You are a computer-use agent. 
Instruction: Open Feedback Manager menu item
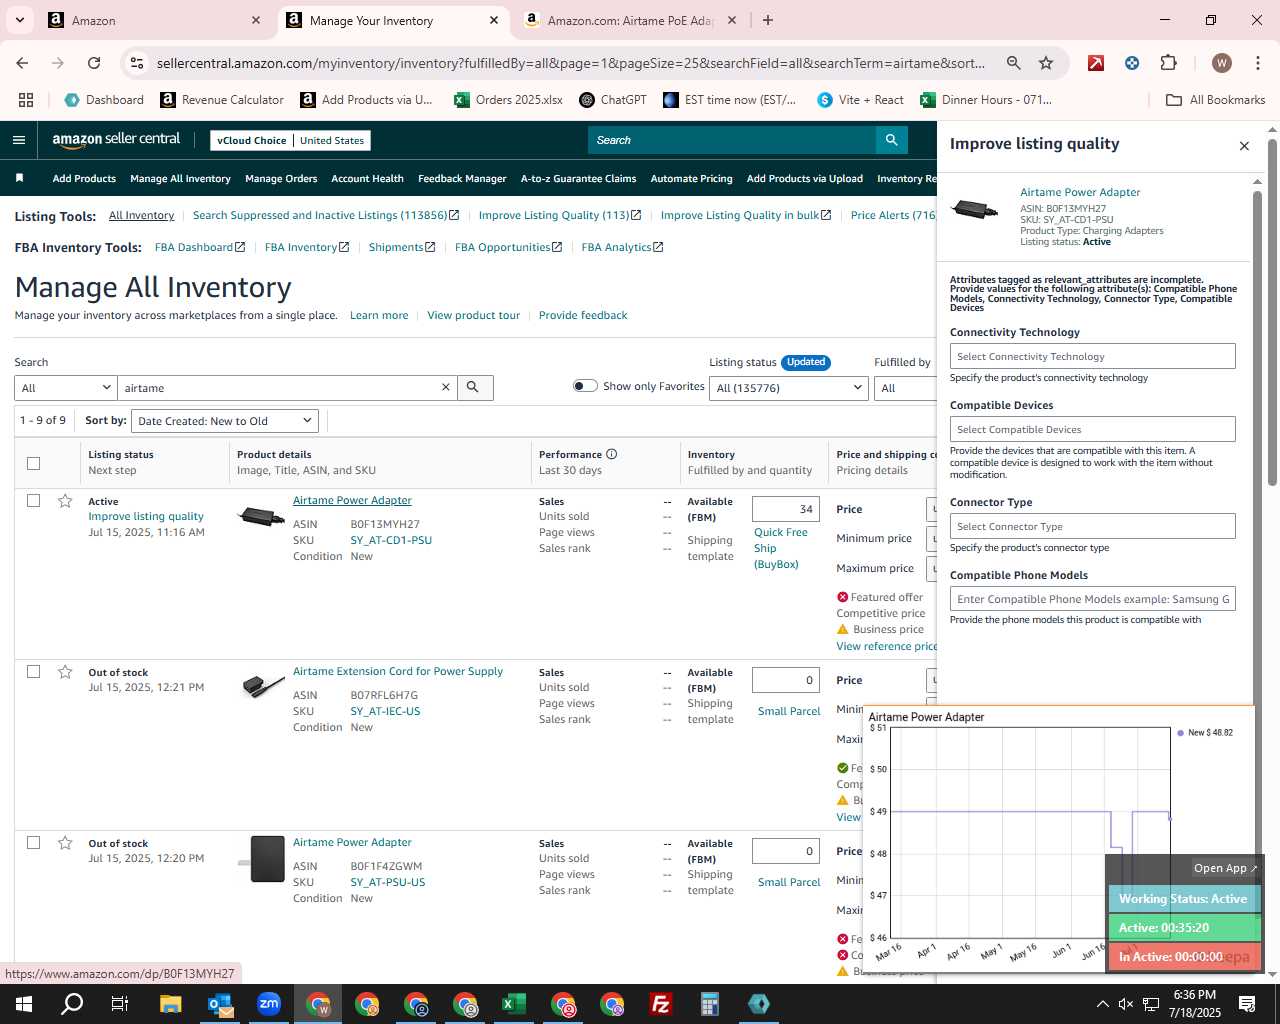[462, 179]
